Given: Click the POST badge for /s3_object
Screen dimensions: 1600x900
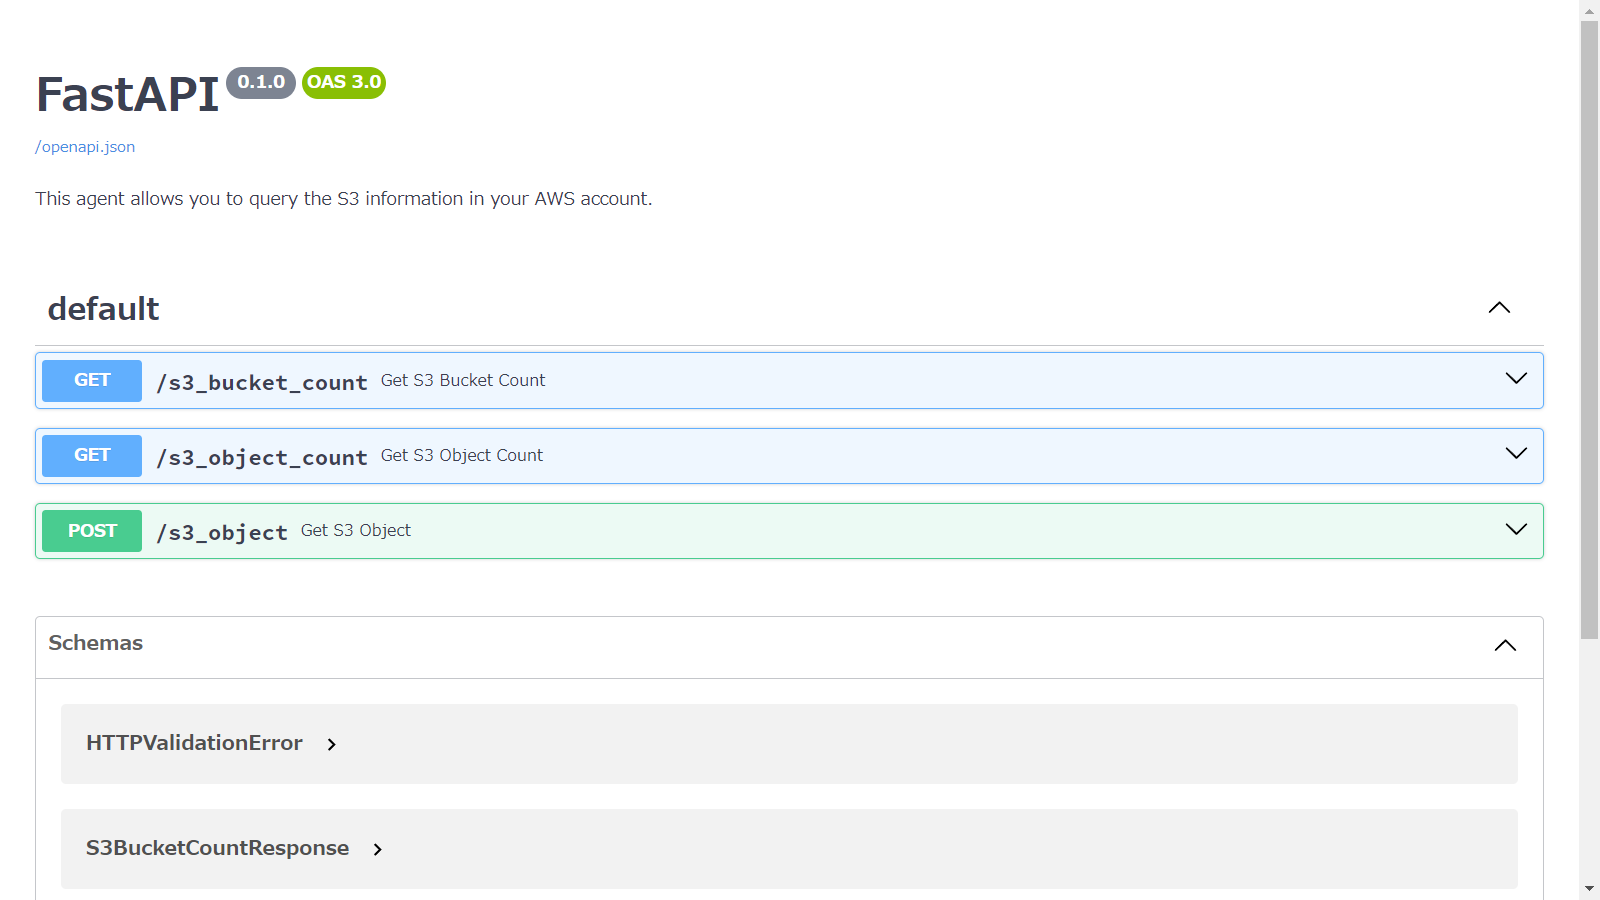Looking at the screenshot, I should (x=92, y=531).
